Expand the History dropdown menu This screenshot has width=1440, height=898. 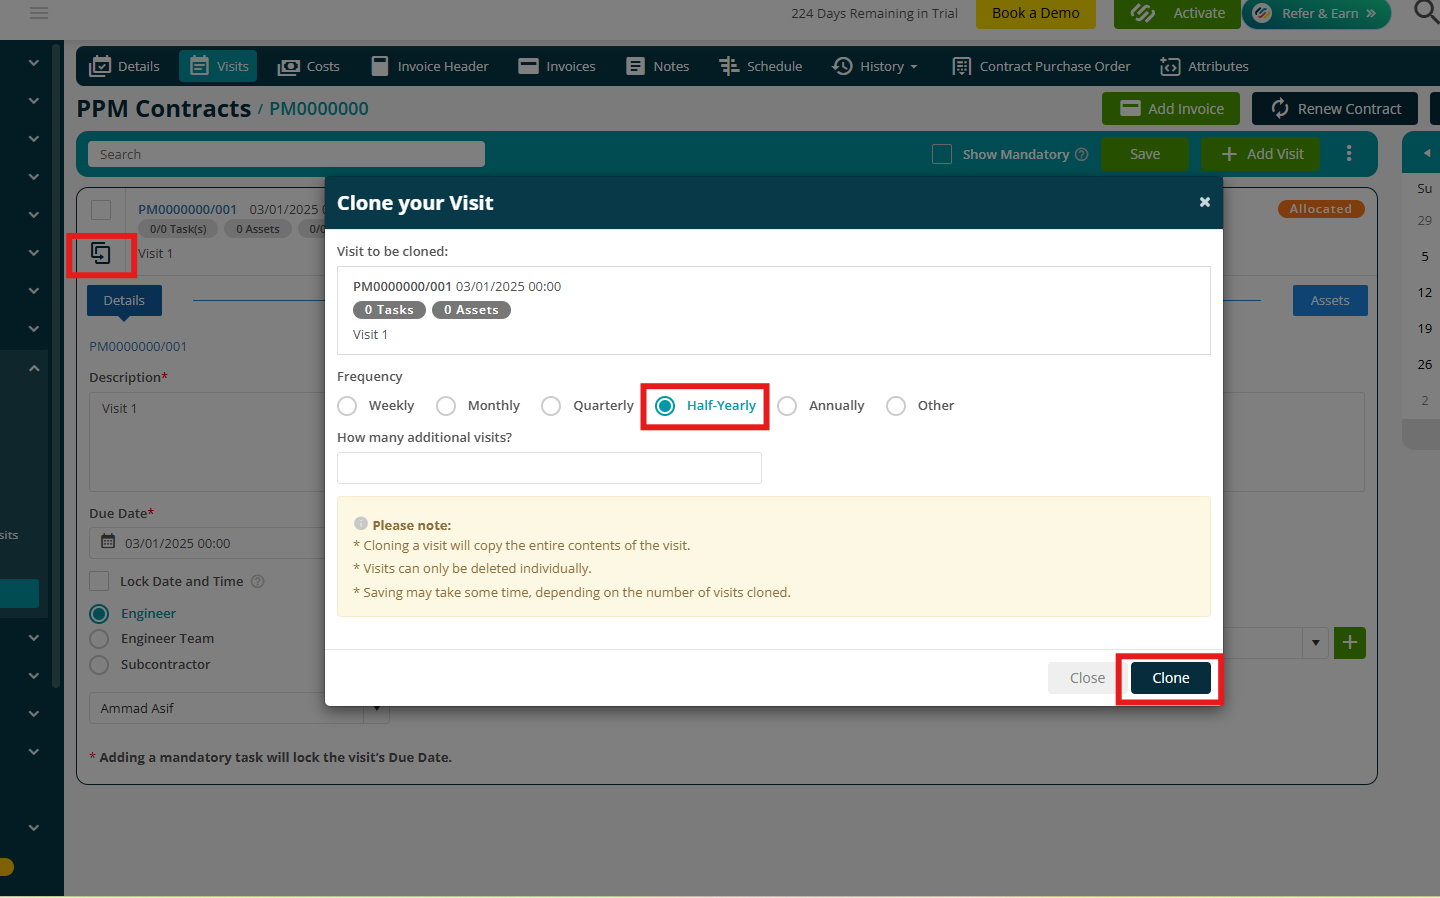(875, 66)
